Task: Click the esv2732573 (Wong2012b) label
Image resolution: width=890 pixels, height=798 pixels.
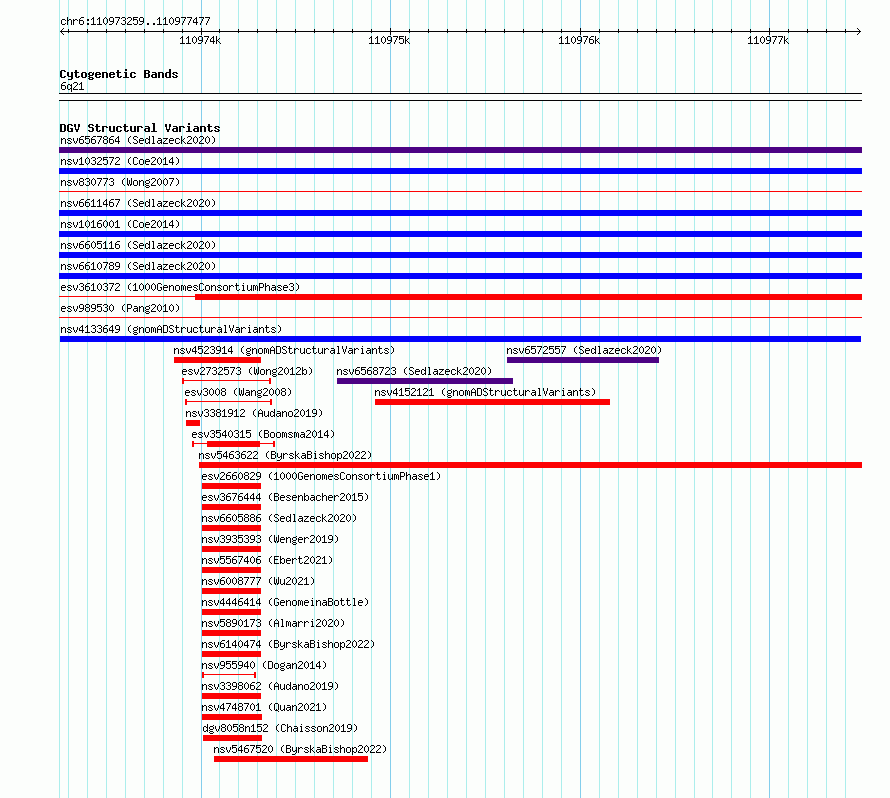Action: (x=247, y=371)
